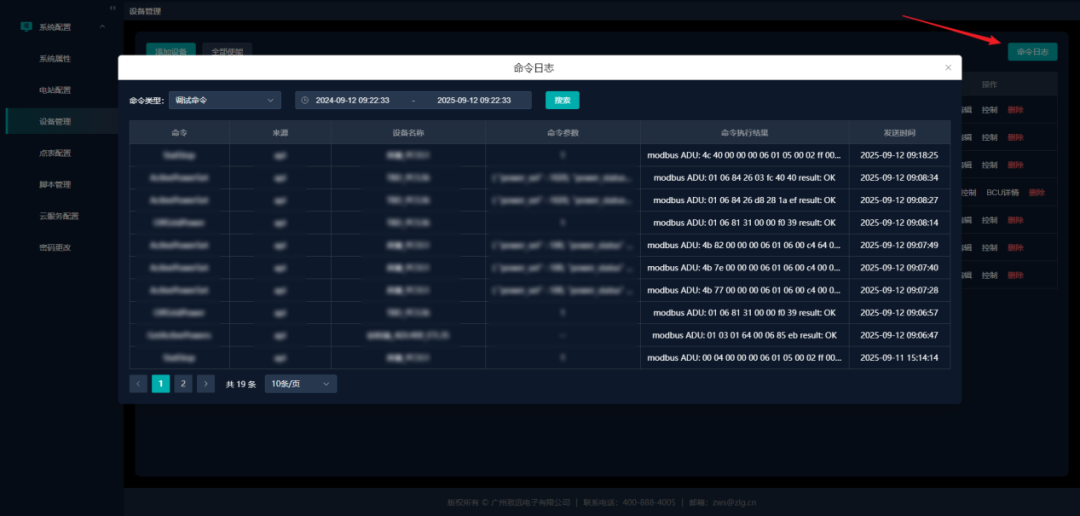Viewport: 1080px width, 516px height.
Task: Click 删除 in the BCU详情 row
Action: 1037,193
